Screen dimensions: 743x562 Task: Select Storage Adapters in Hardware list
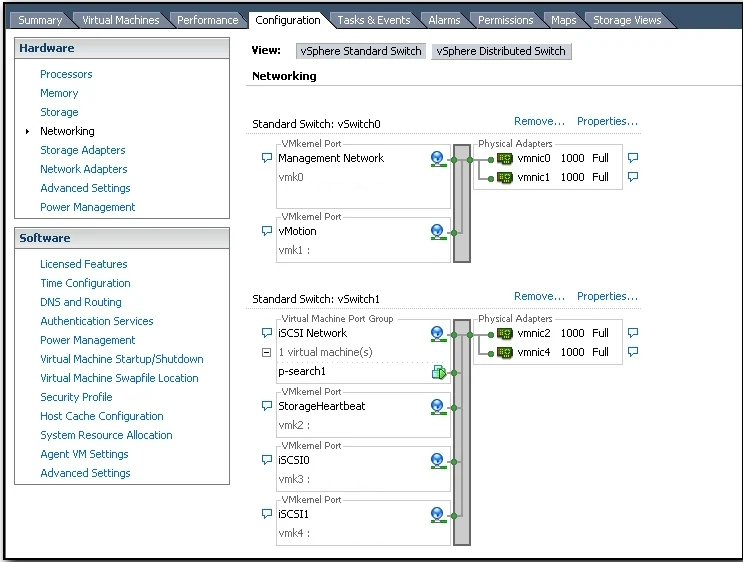tap(83, 150)
